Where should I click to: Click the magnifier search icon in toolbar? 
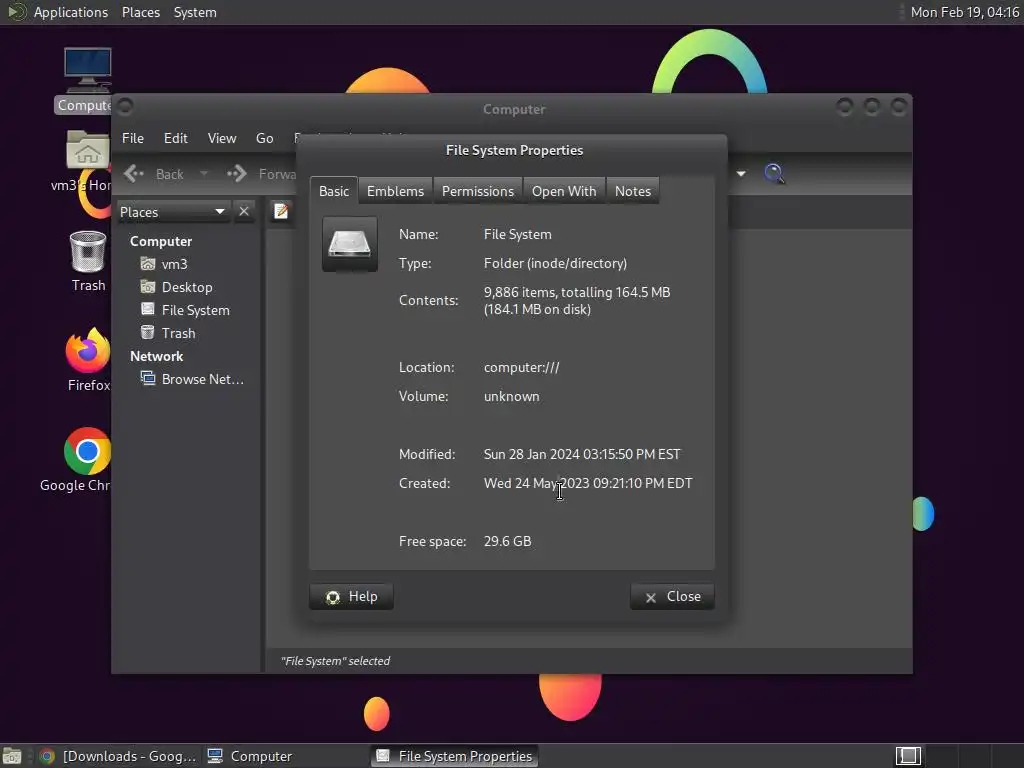click(x=774, y=173)
